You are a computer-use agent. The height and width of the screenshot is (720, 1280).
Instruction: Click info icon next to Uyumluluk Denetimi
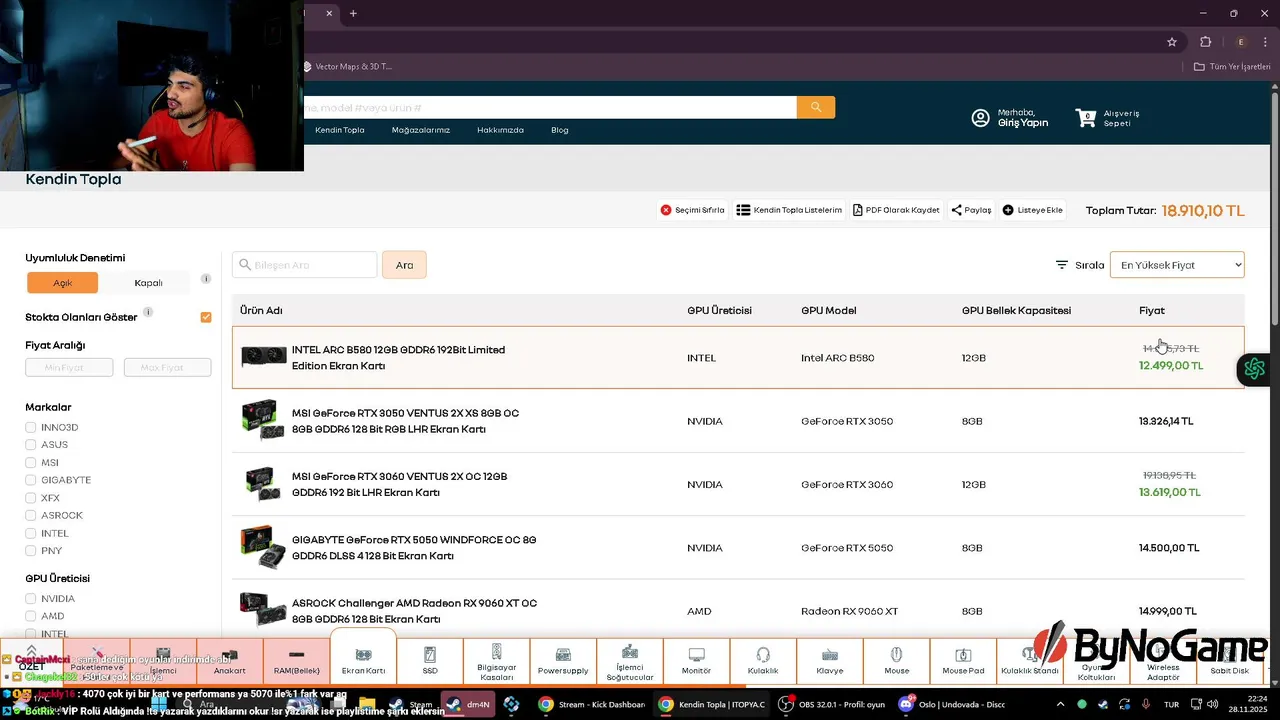(x=206, y=279)
